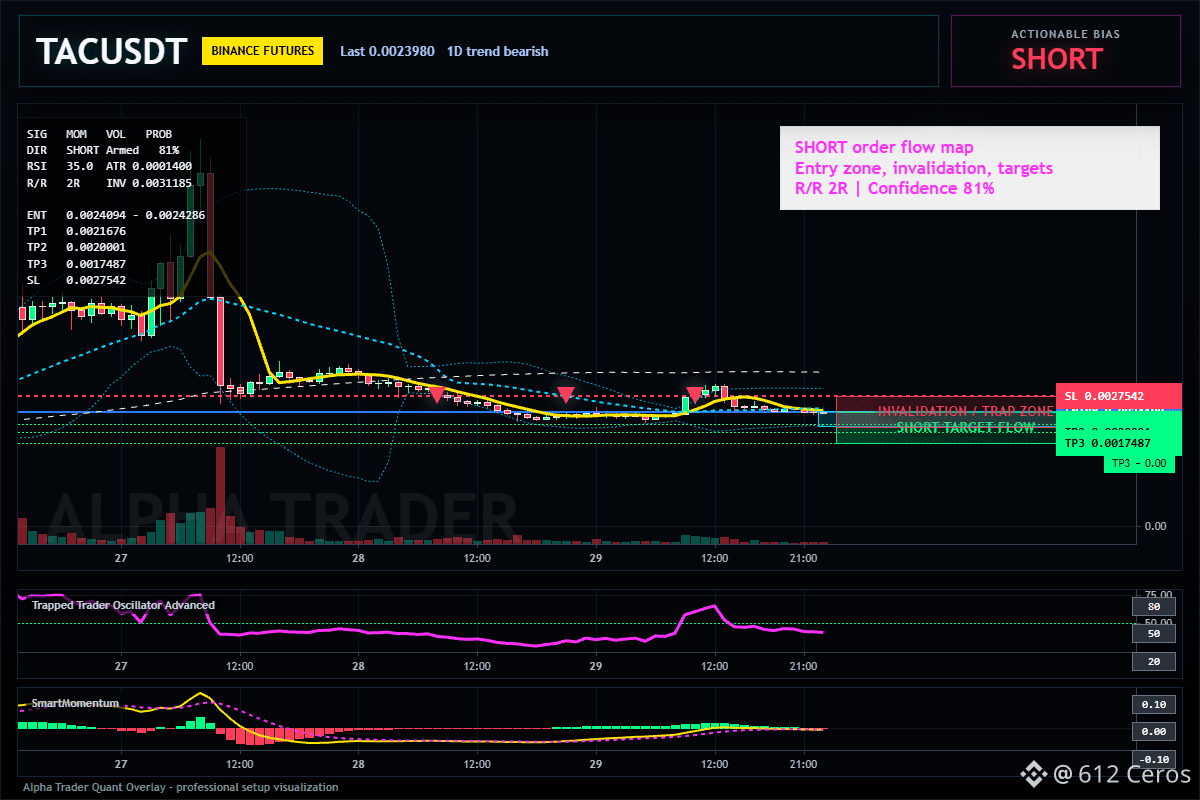Click the ENT 0.0024094 - 0.0024286 row
This screenshot has height=800, width=1200.
point(116,215)
